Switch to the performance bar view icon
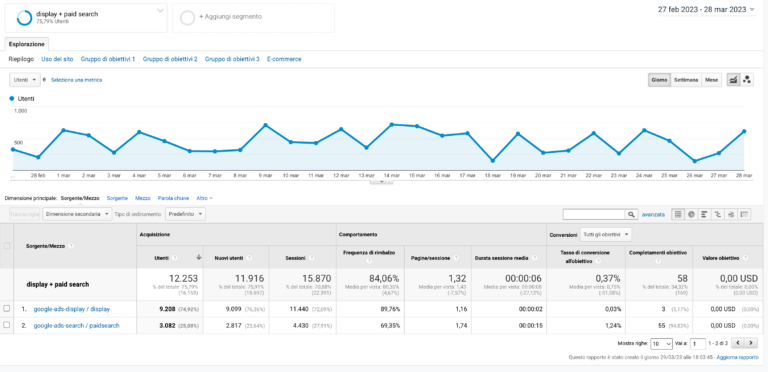The image size is (768, 372). 704,214
